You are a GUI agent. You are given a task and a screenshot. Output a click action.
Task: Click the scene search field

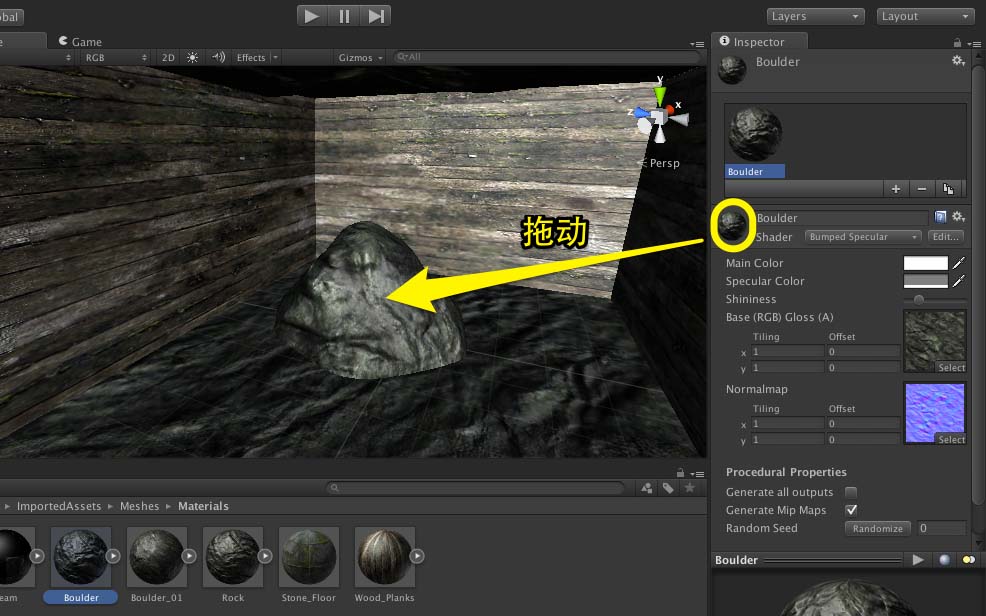point(546,57)
